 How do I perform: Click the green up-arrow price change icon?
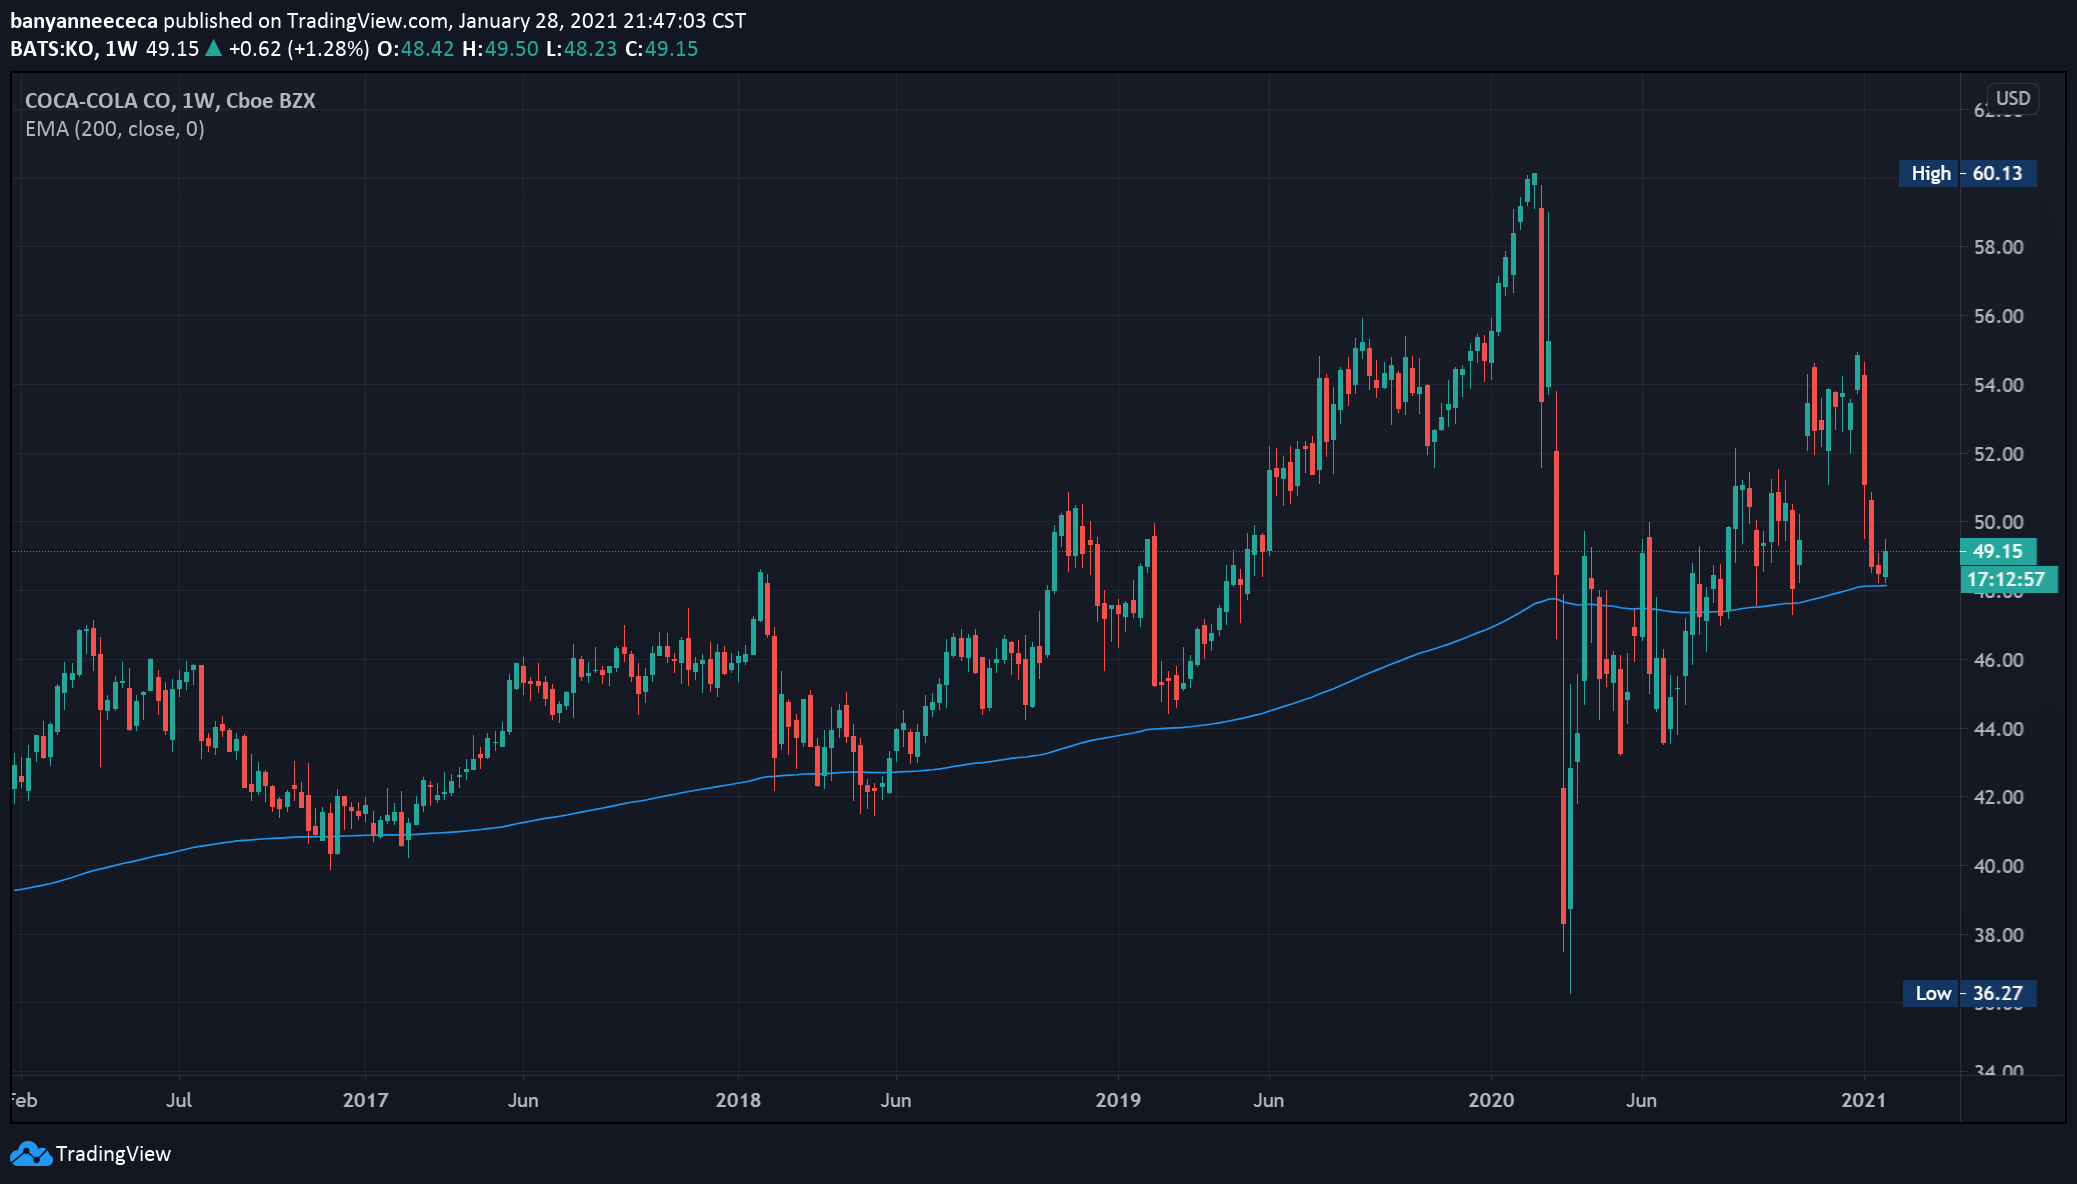213,48
